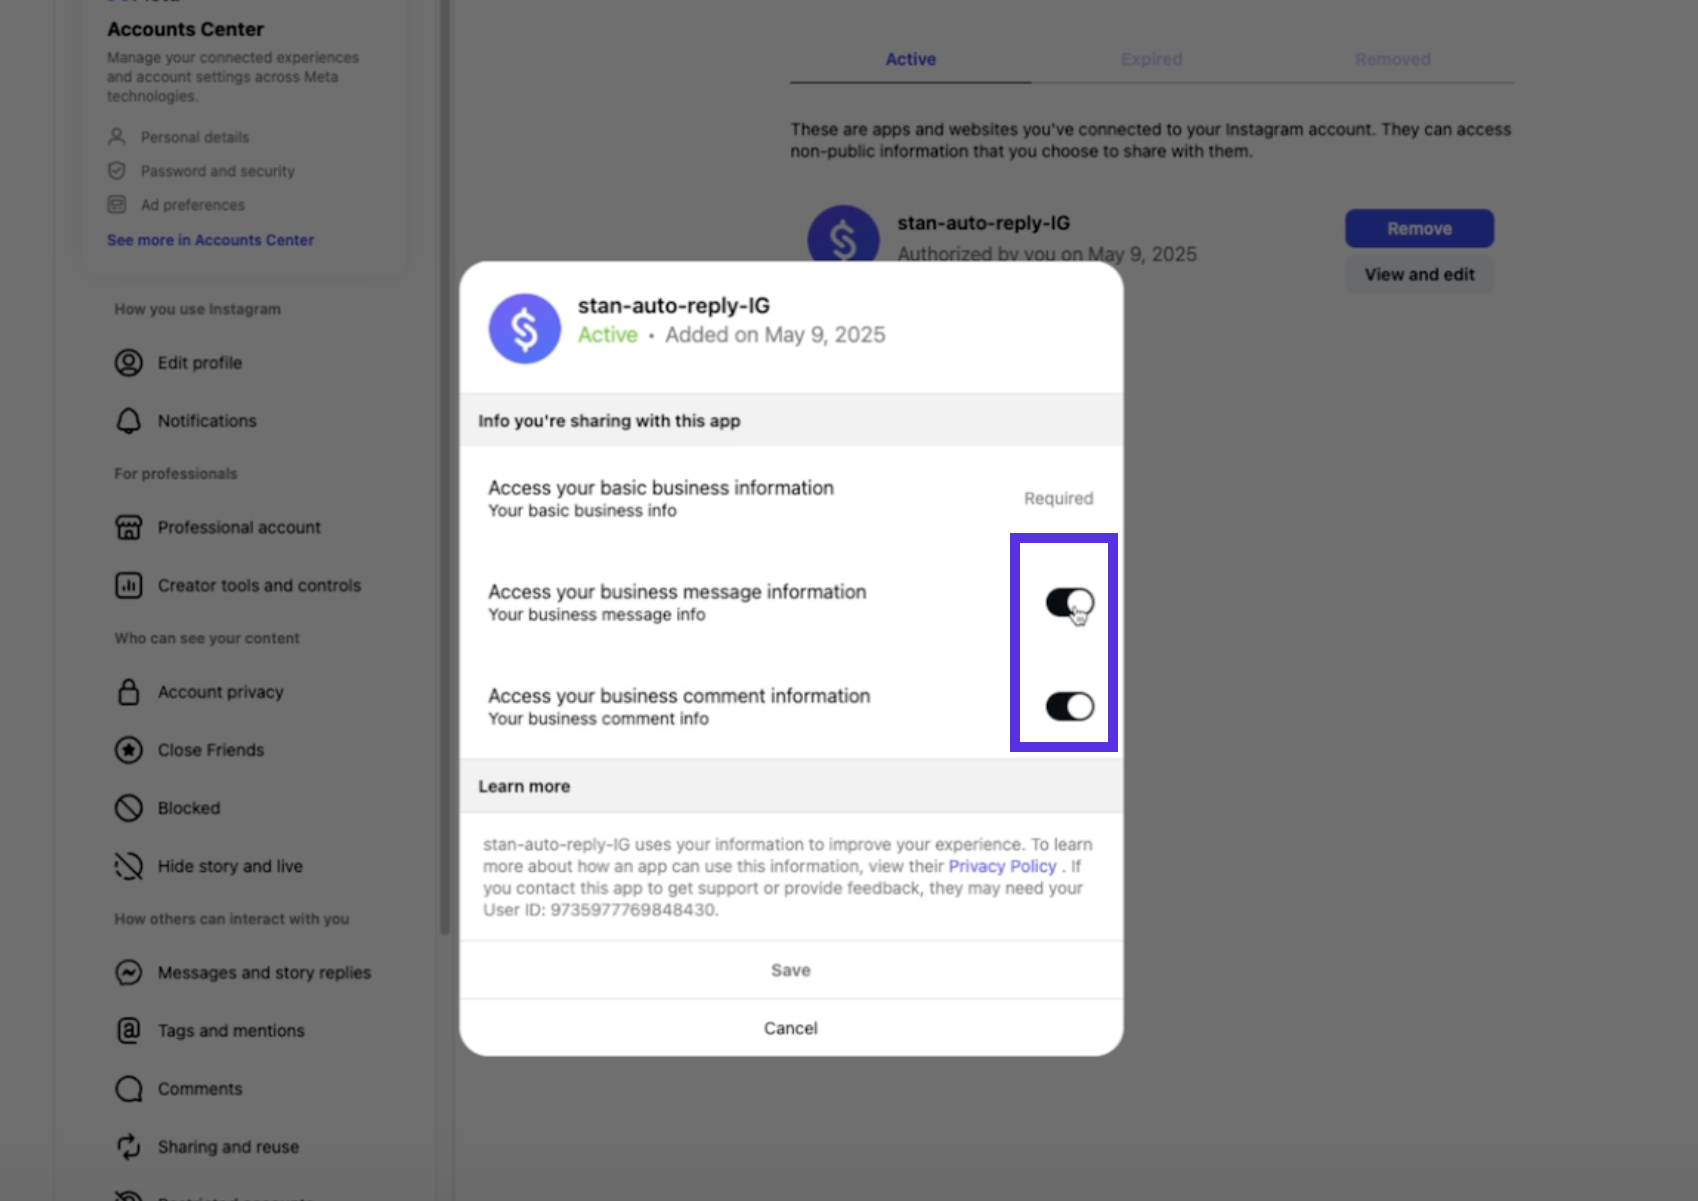Click the Notifications bell icon
Viewport: 1698px width, 1201px height.
(x=129, y=421)
